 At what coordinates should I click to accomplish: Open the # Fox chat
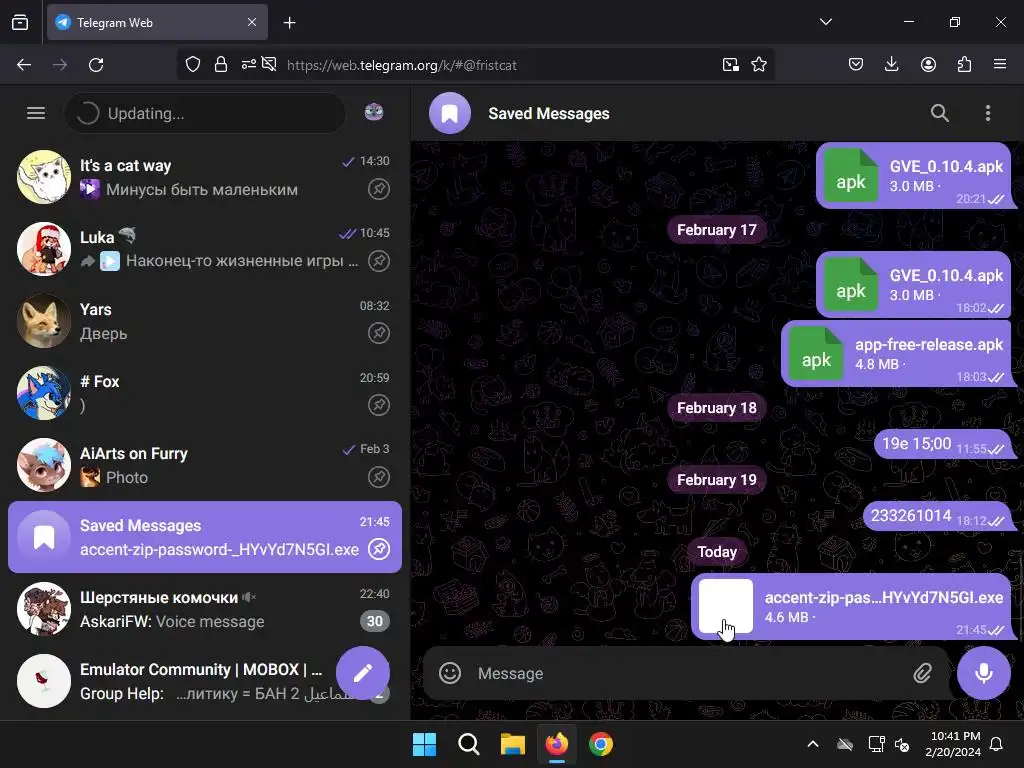tap(204, 392)
